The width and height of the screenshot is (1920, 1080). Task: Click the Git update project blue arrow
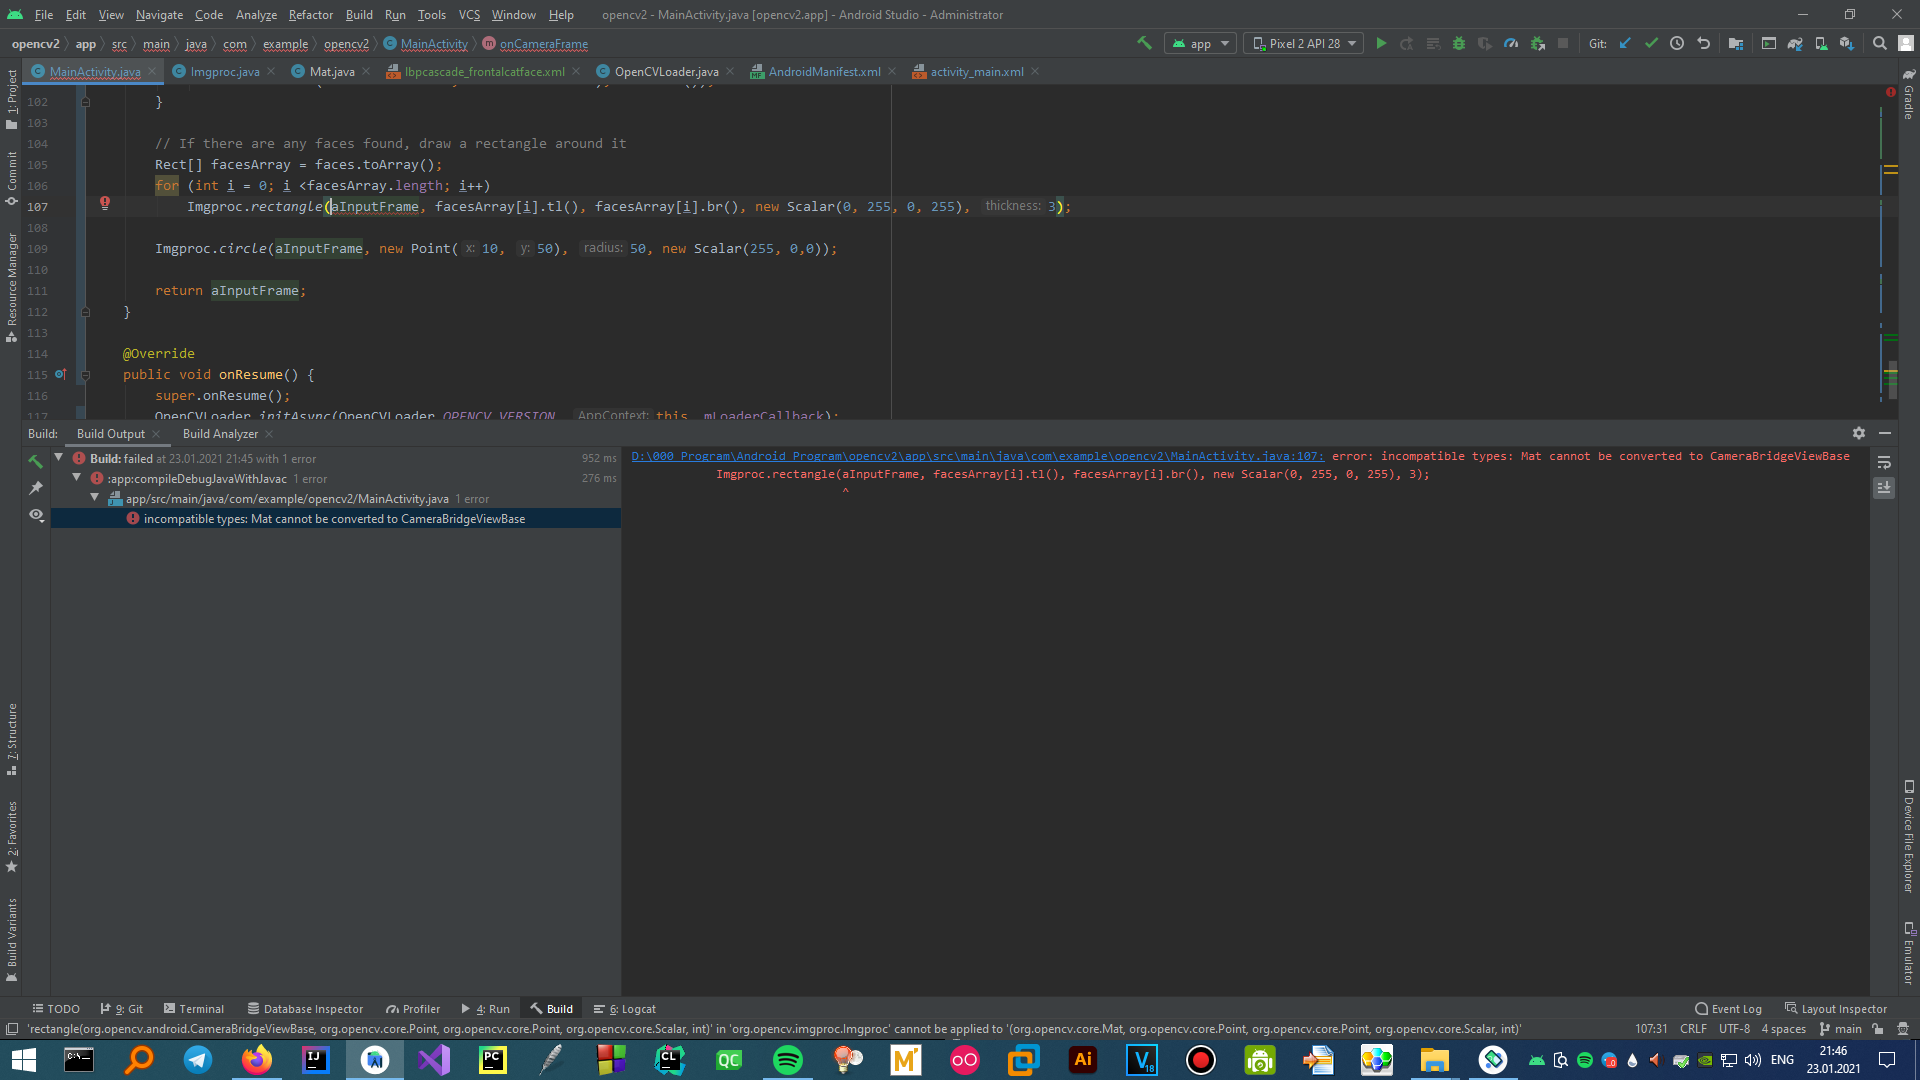point(1625,43)
